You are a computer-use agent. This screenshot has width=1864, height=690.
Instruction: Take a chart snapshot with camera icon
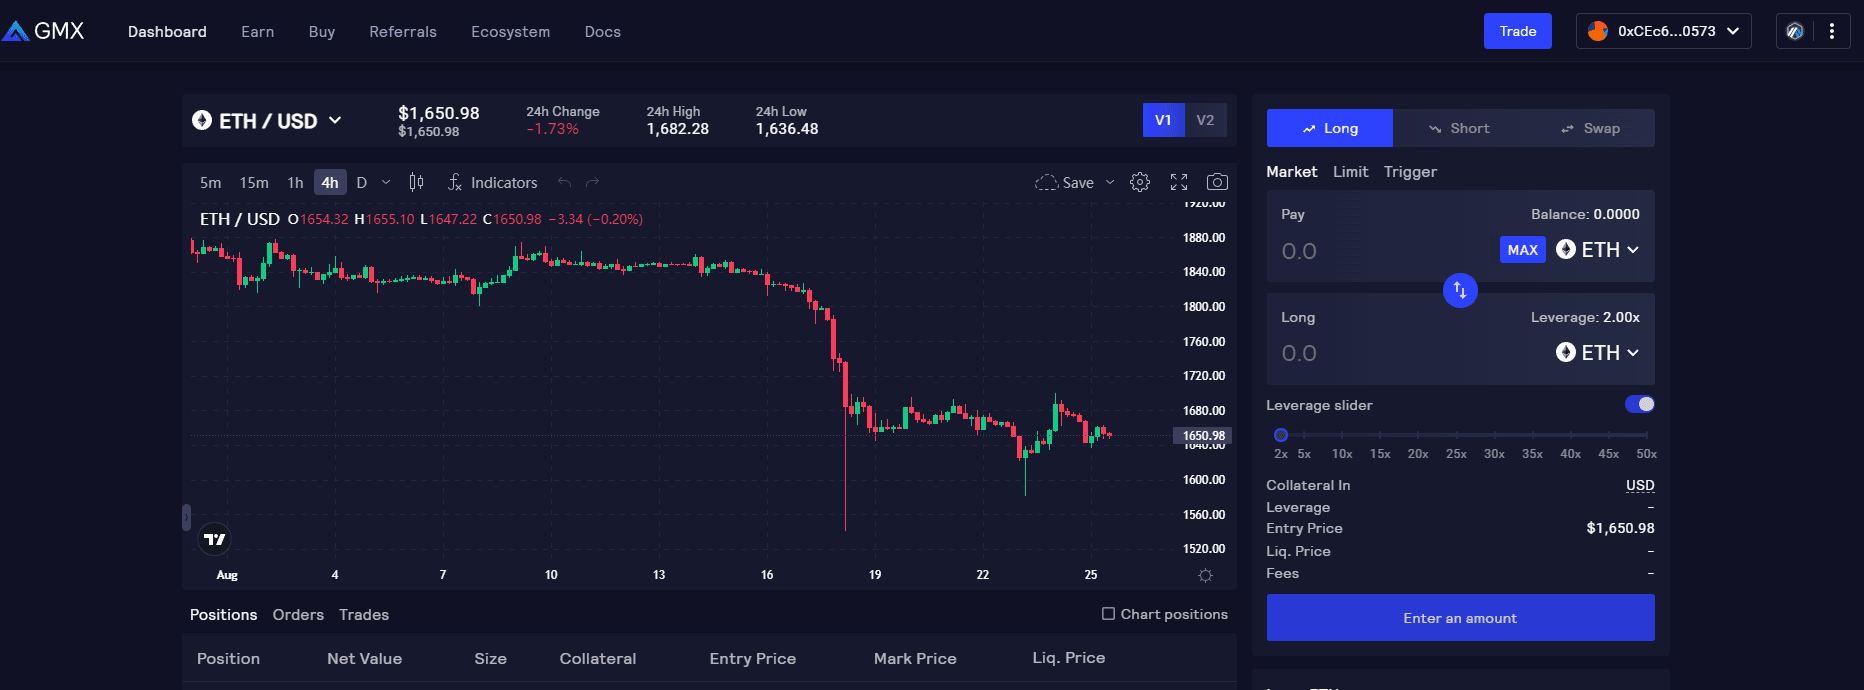point(1217,182)
